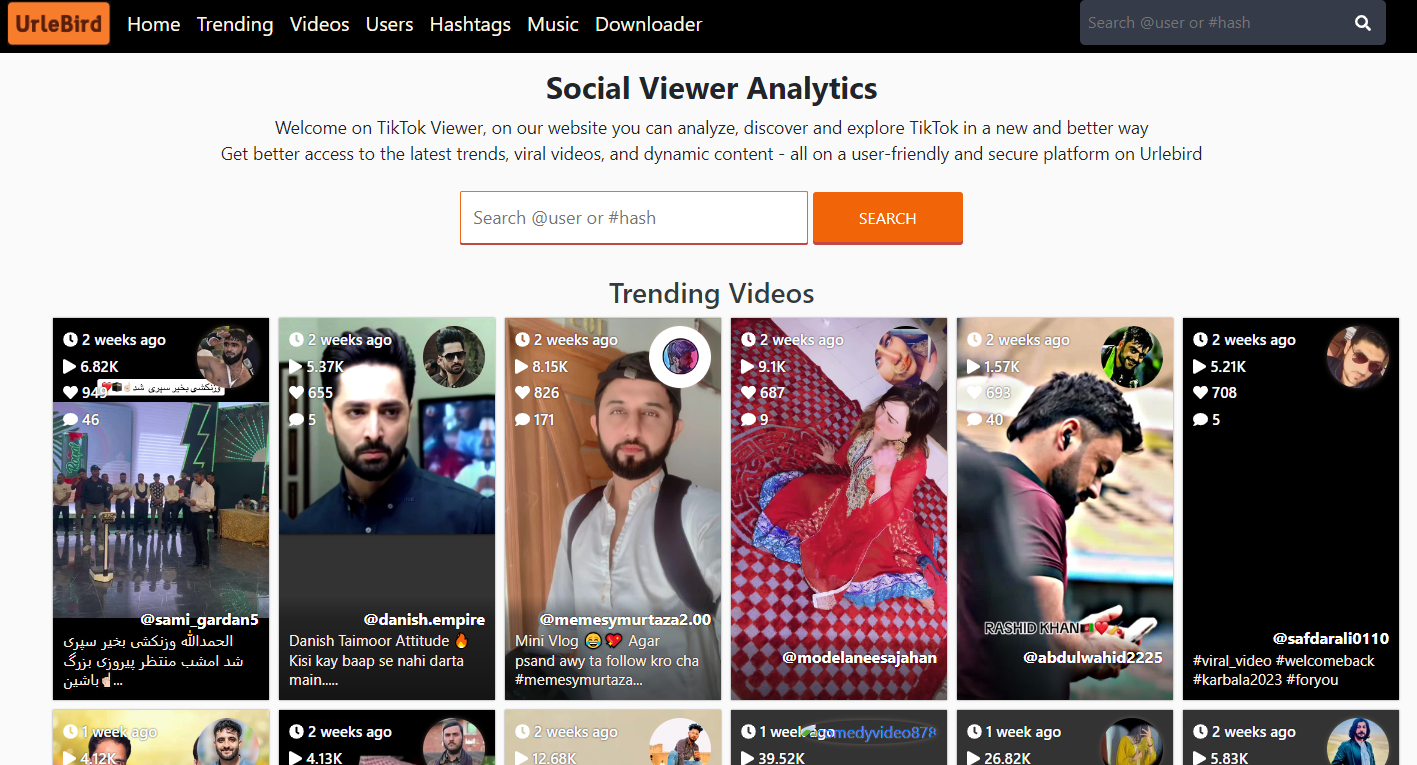Open the @abdulwahid2225 username link
The image size is (1417, 765).
point(1093,658)
